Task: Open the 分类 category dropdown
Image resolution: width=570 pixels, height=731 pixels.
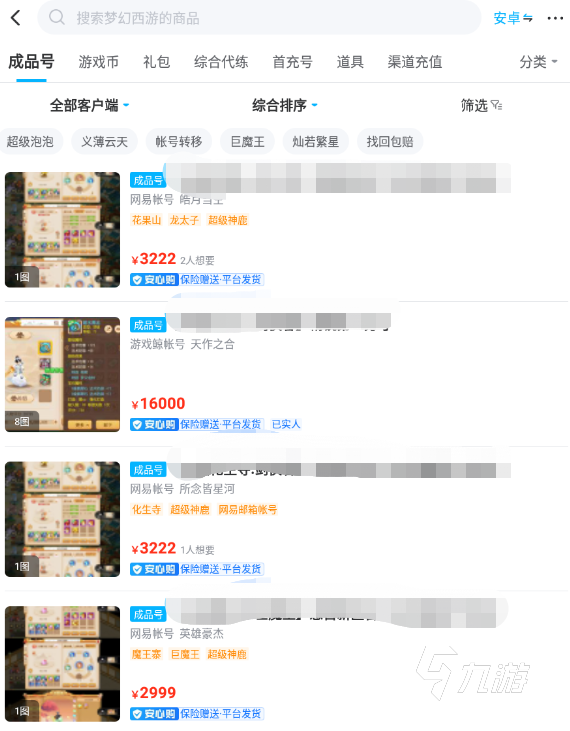Action: click(x=538, y=62)
